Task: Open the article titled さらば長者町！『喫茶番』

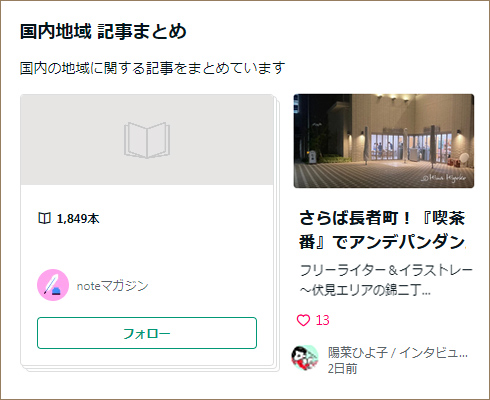Action: click(383, 230)
